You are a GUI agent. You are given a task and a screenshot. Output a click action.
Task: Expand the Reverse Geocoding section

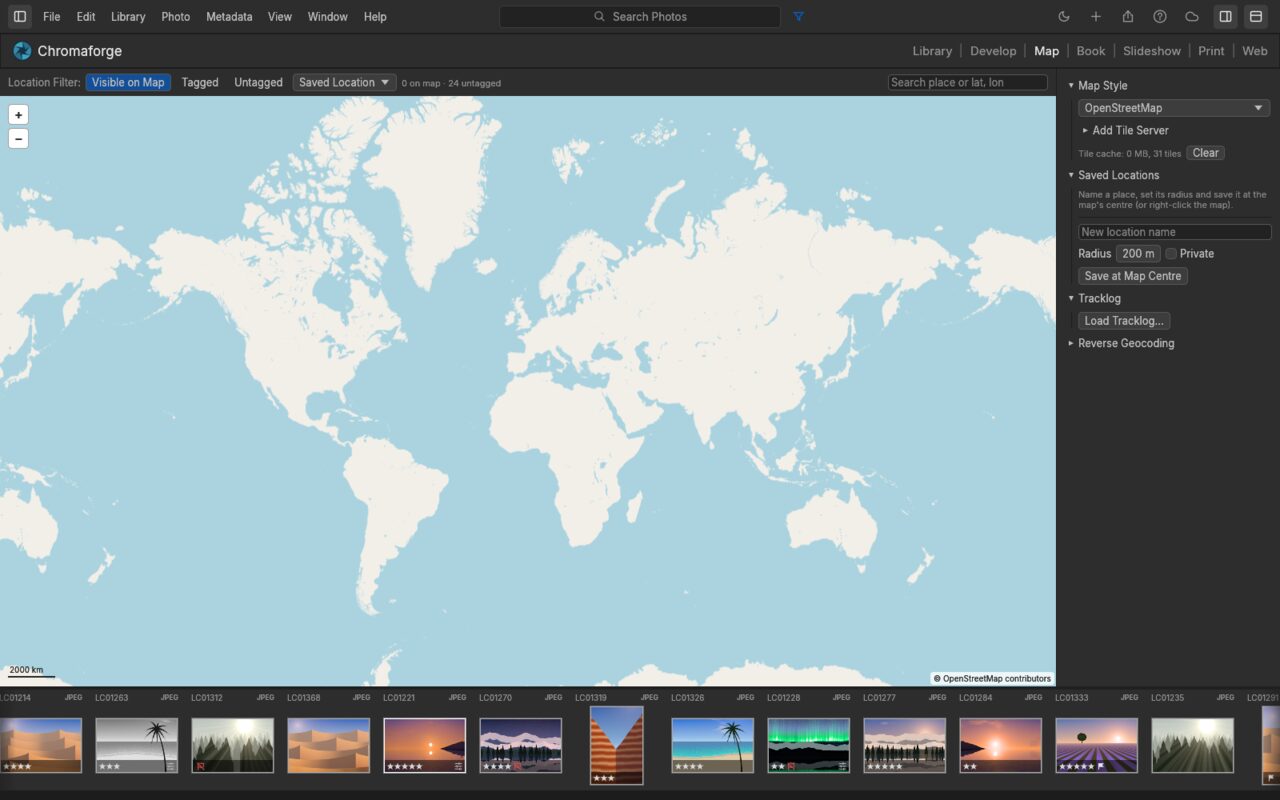(1121, 343)
